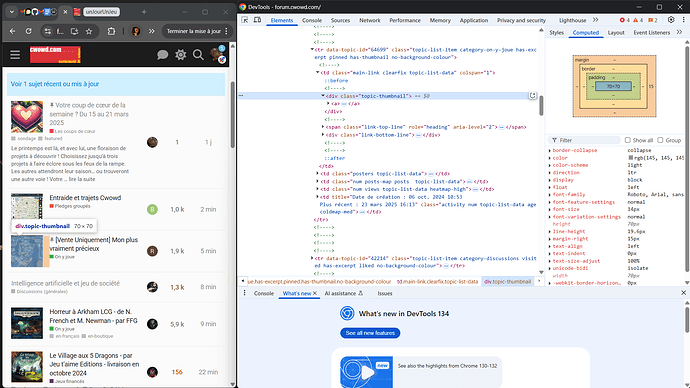Screen dimensions: 690x388
Task: Open DevTools settings gear
Action: click(x=671, y=20)
